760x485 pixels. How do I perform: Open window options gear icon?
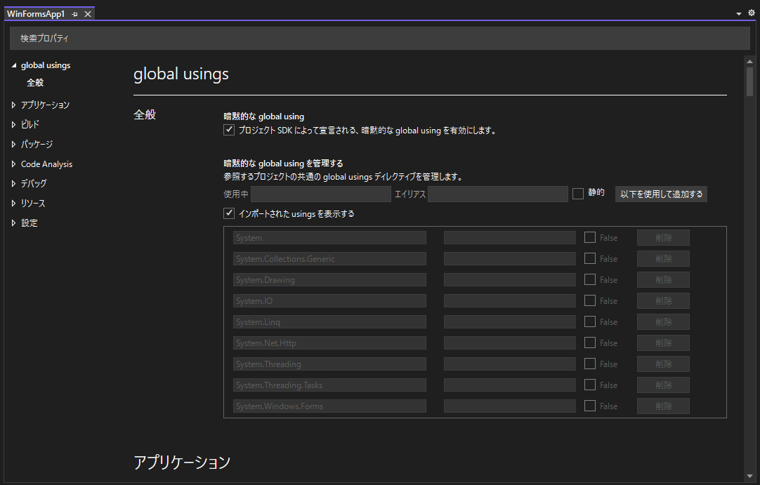pyautogui.click(x=751, y=13)
